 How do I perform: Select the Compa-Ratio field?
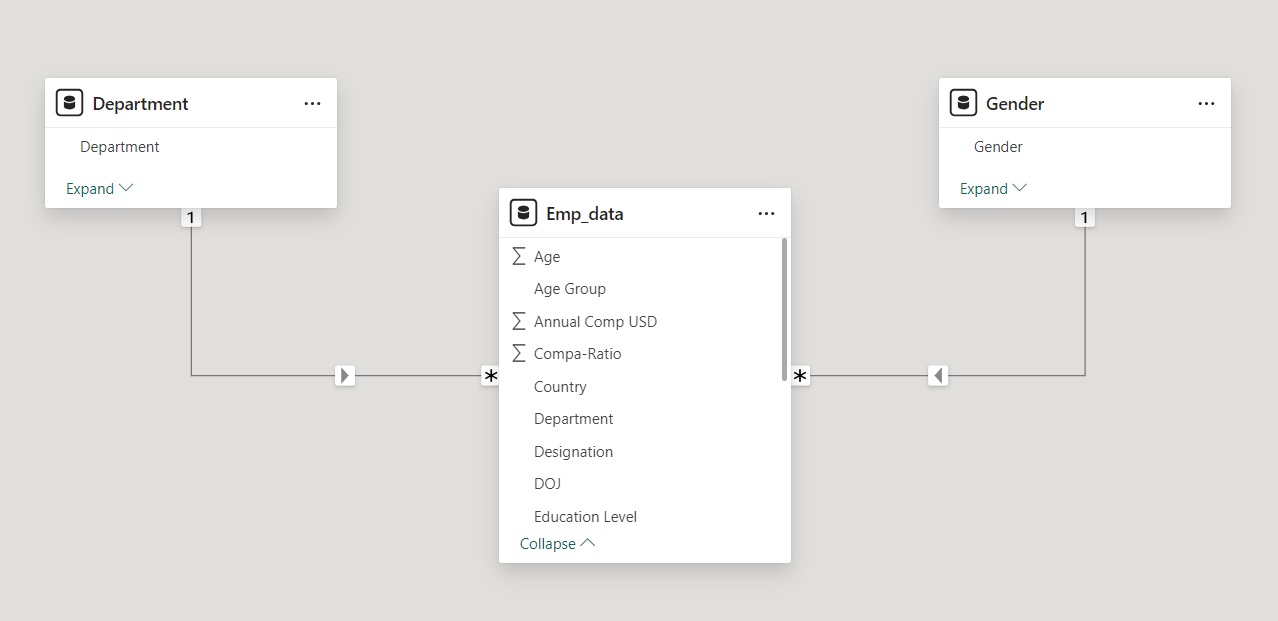click(x=577, y=354)
